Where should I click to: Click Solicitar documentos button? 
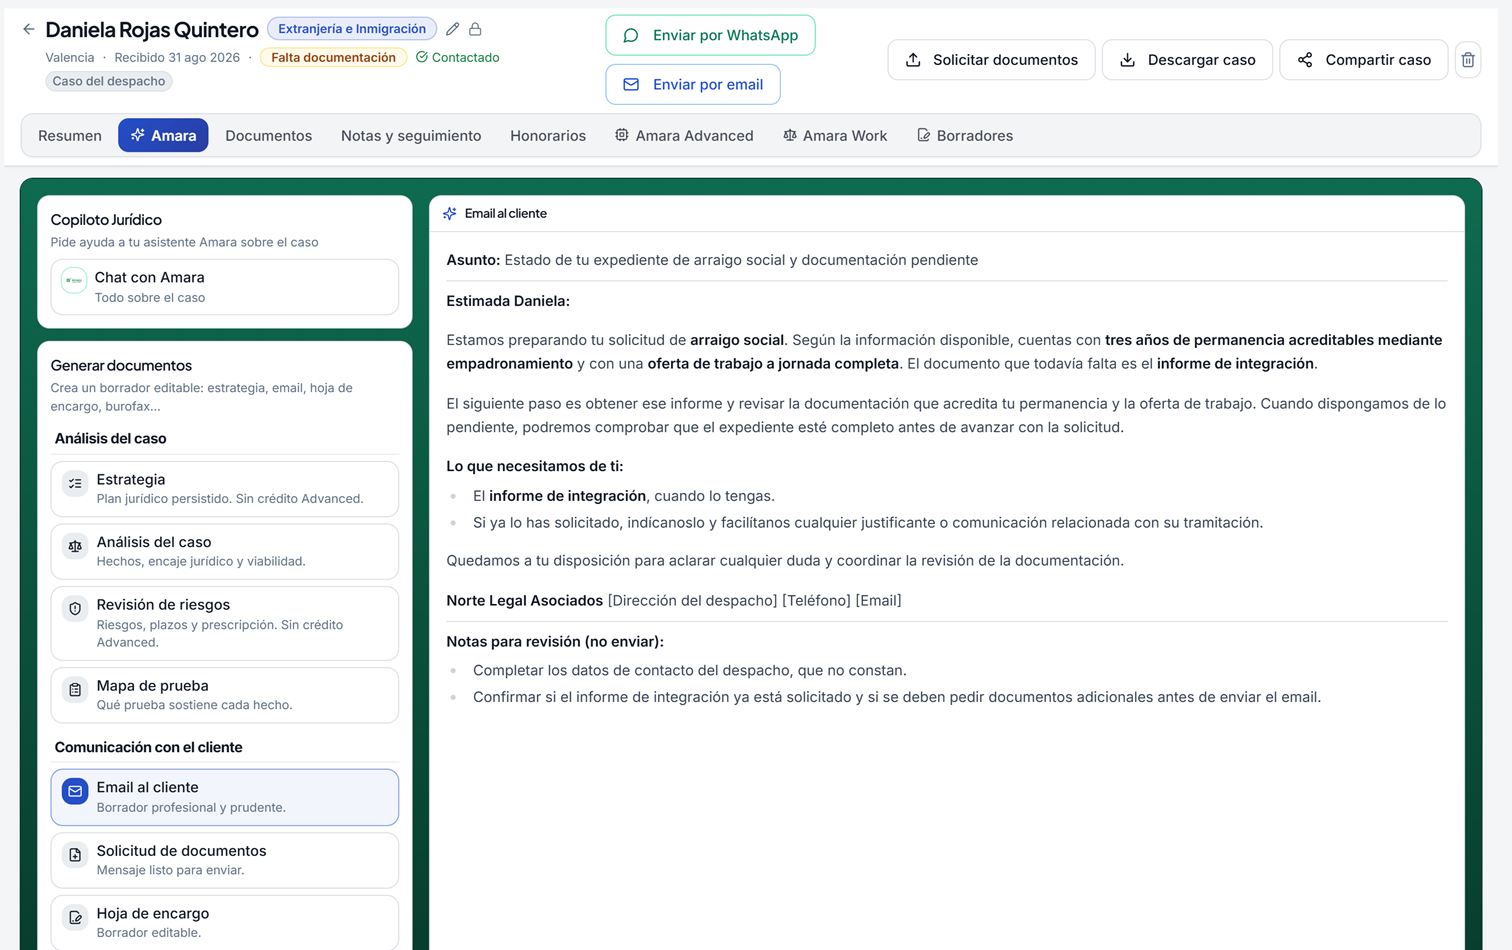click(991, 60)
